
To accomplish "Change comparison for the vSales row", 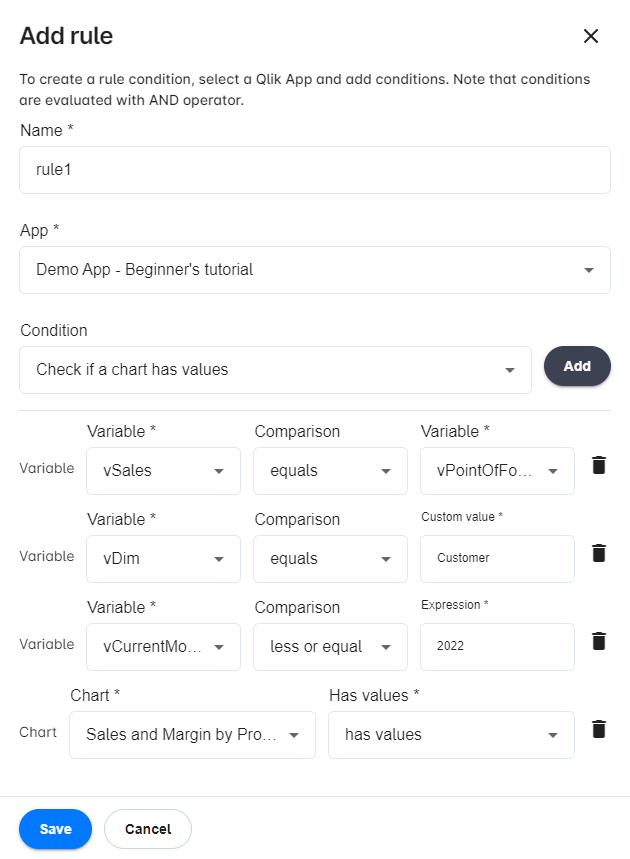I will pos(330,471).
